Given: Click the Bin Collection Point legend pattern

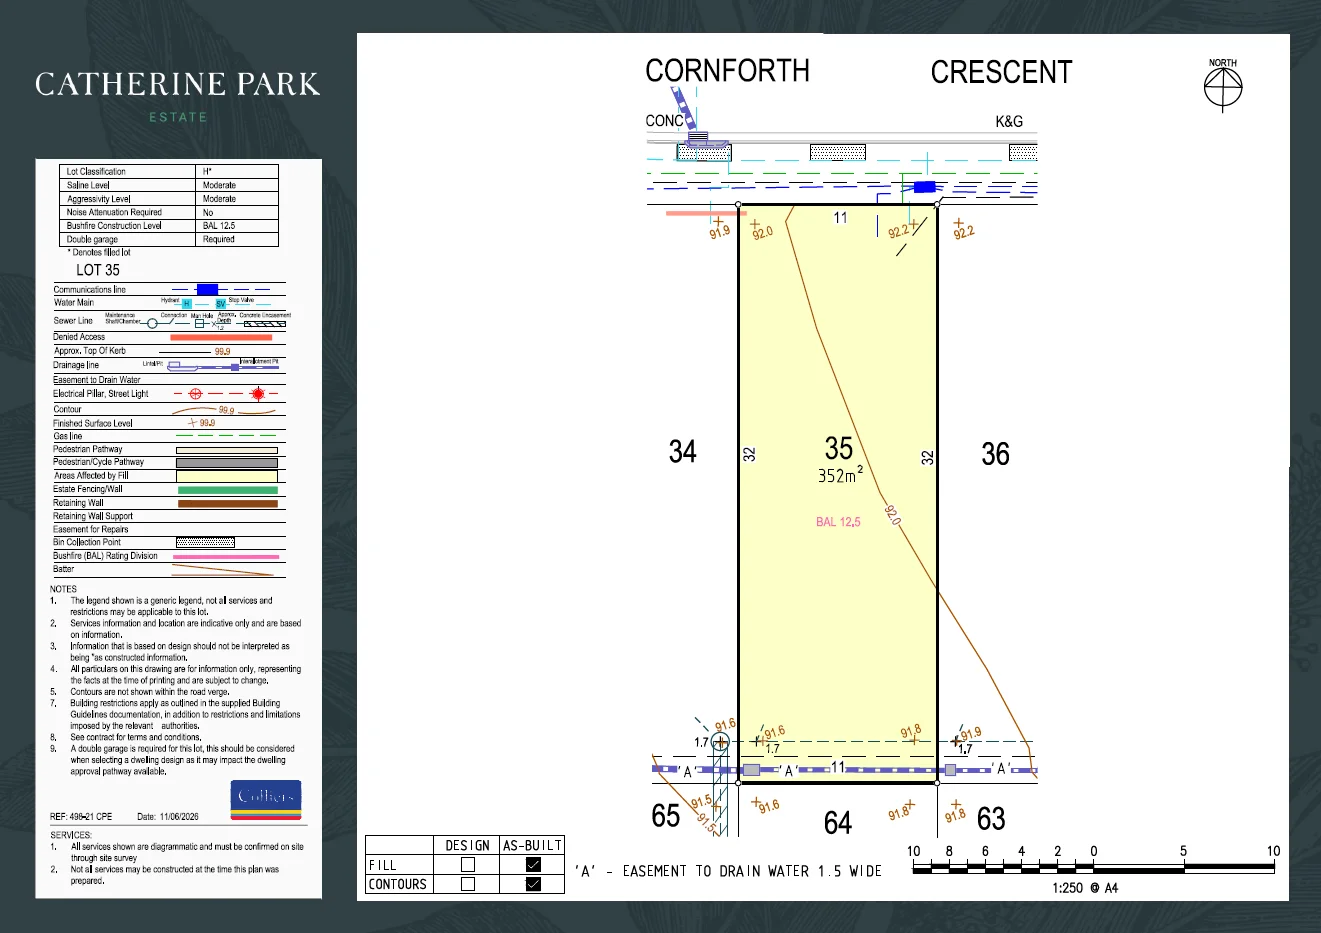Looking at the screenshot, I should click(205, 542).
